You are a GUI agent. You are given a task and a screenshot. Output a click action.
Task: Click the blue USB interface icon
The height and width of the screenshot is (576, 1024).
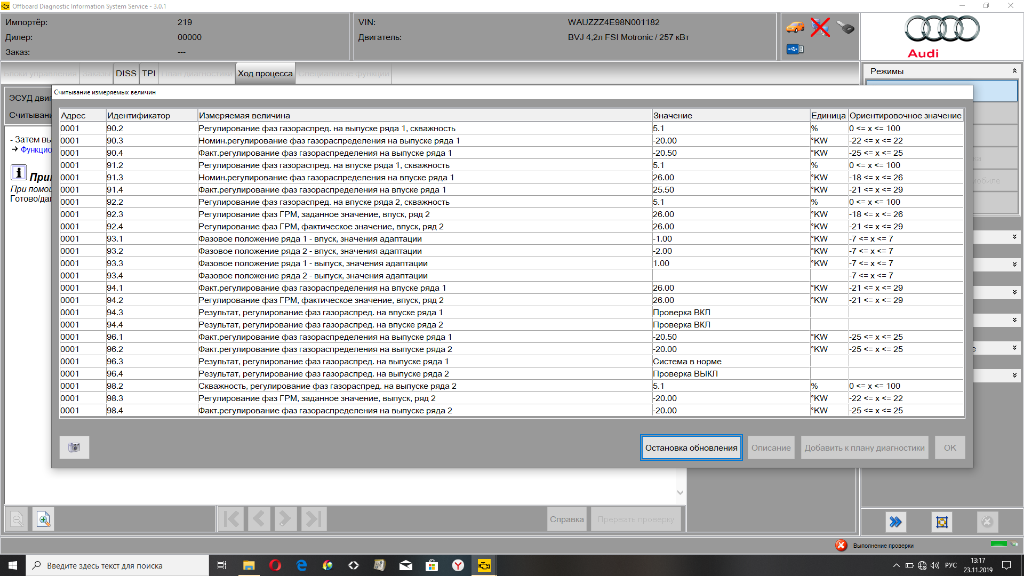pos(794,49)
